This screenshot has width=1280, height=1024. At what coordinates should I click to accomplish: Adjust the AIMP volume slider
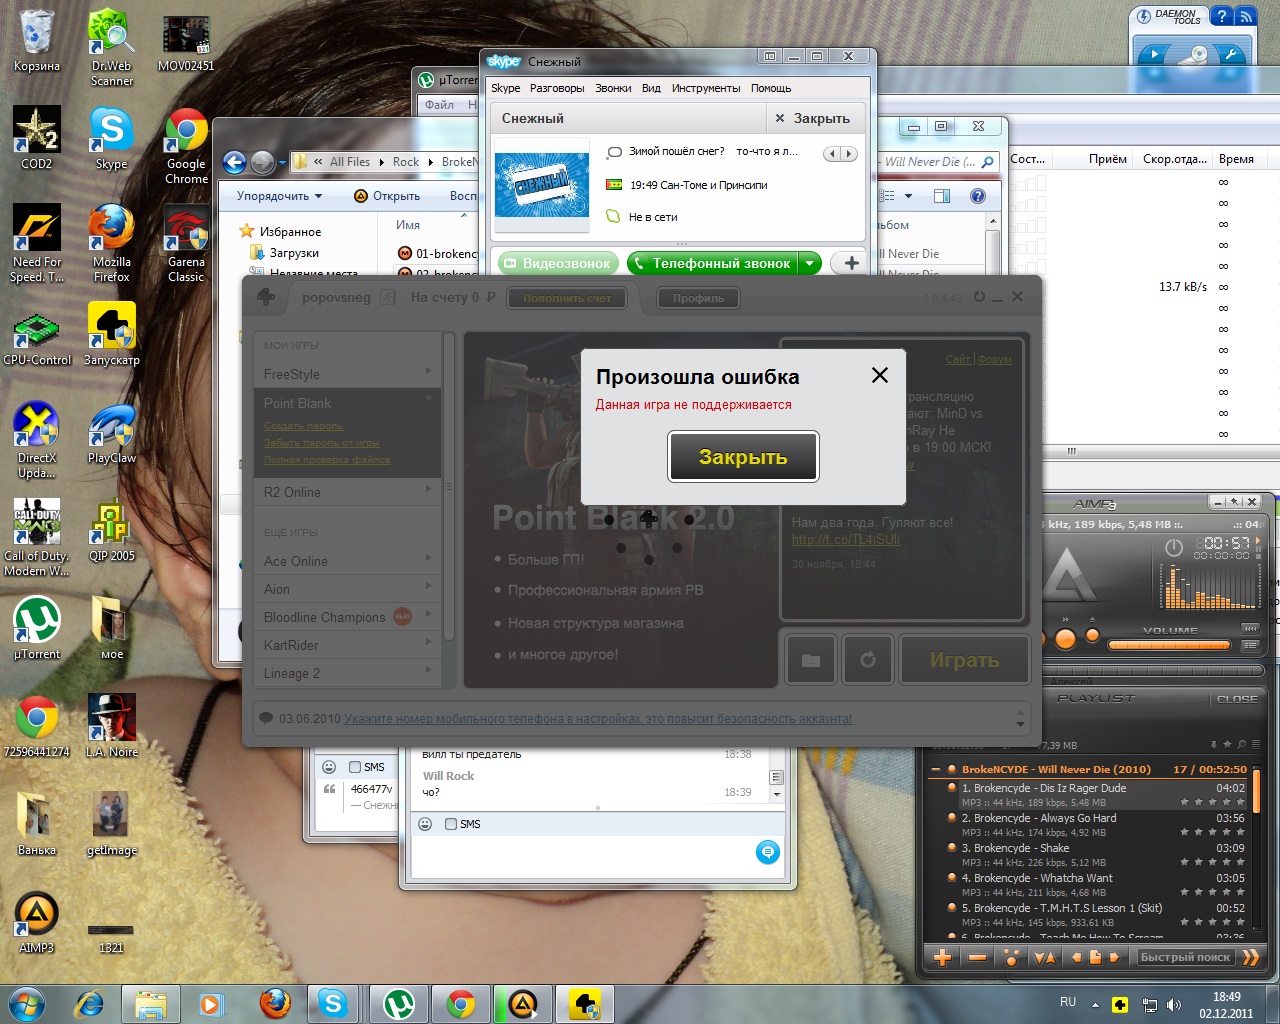point(1170,645)
